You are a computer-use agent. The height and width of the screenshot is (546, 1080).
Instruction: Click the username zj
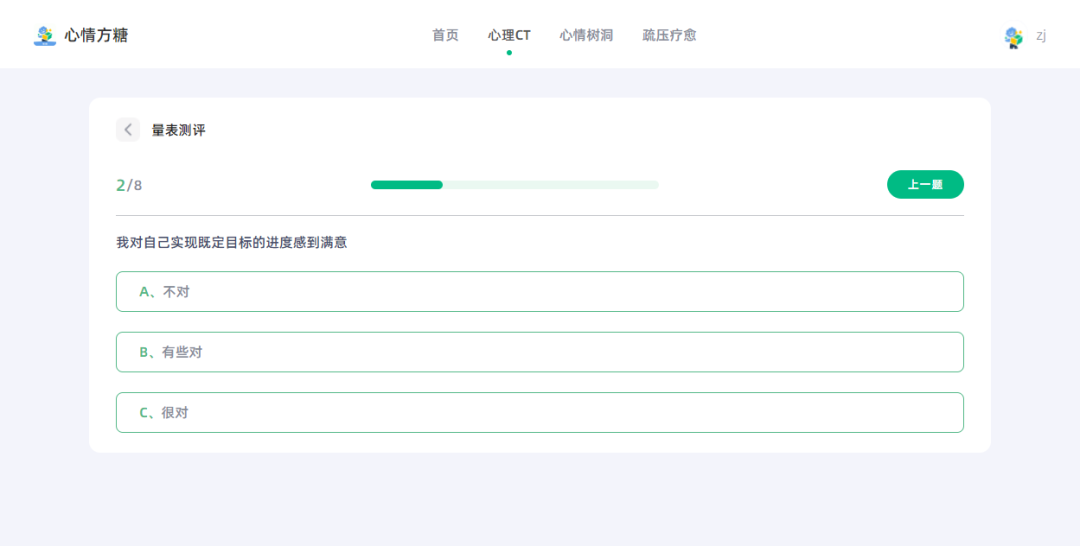pos(1041,36)
